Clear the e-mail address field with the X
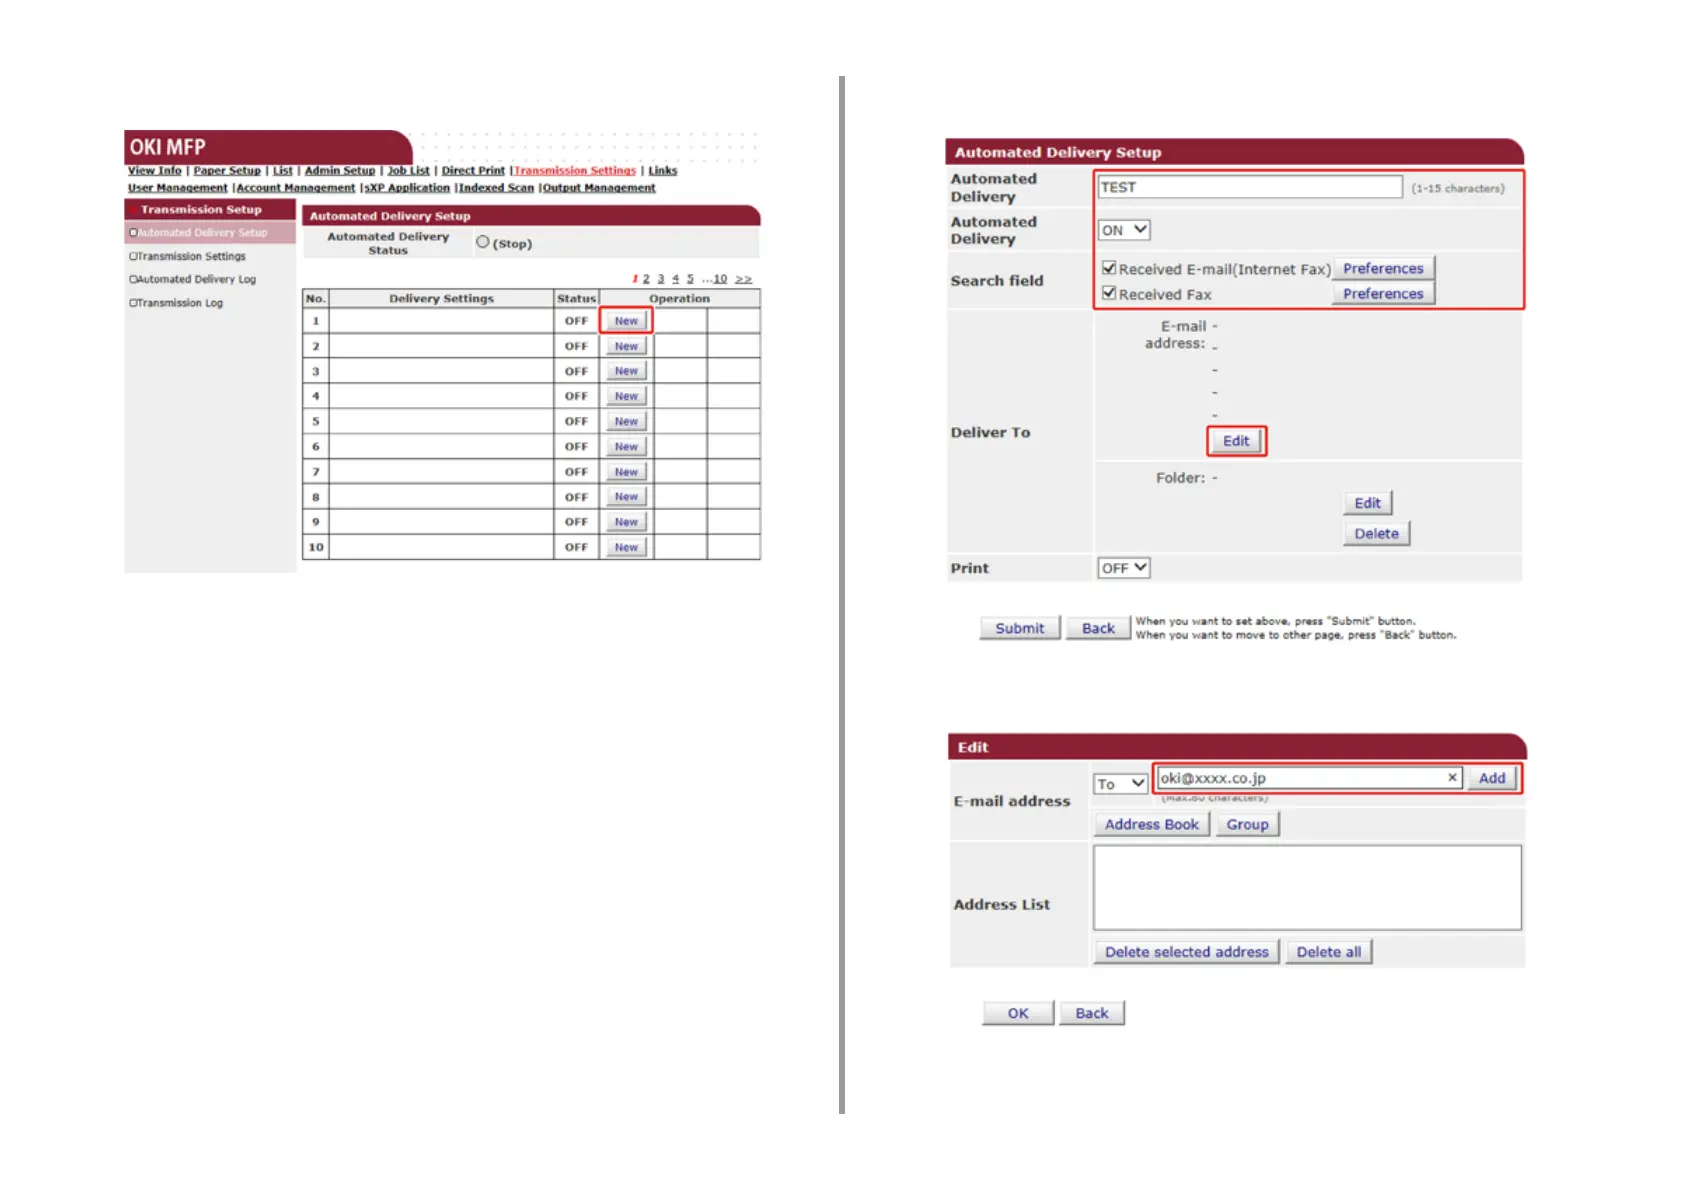The image size is (1684, 1190). click(1452, 777)
